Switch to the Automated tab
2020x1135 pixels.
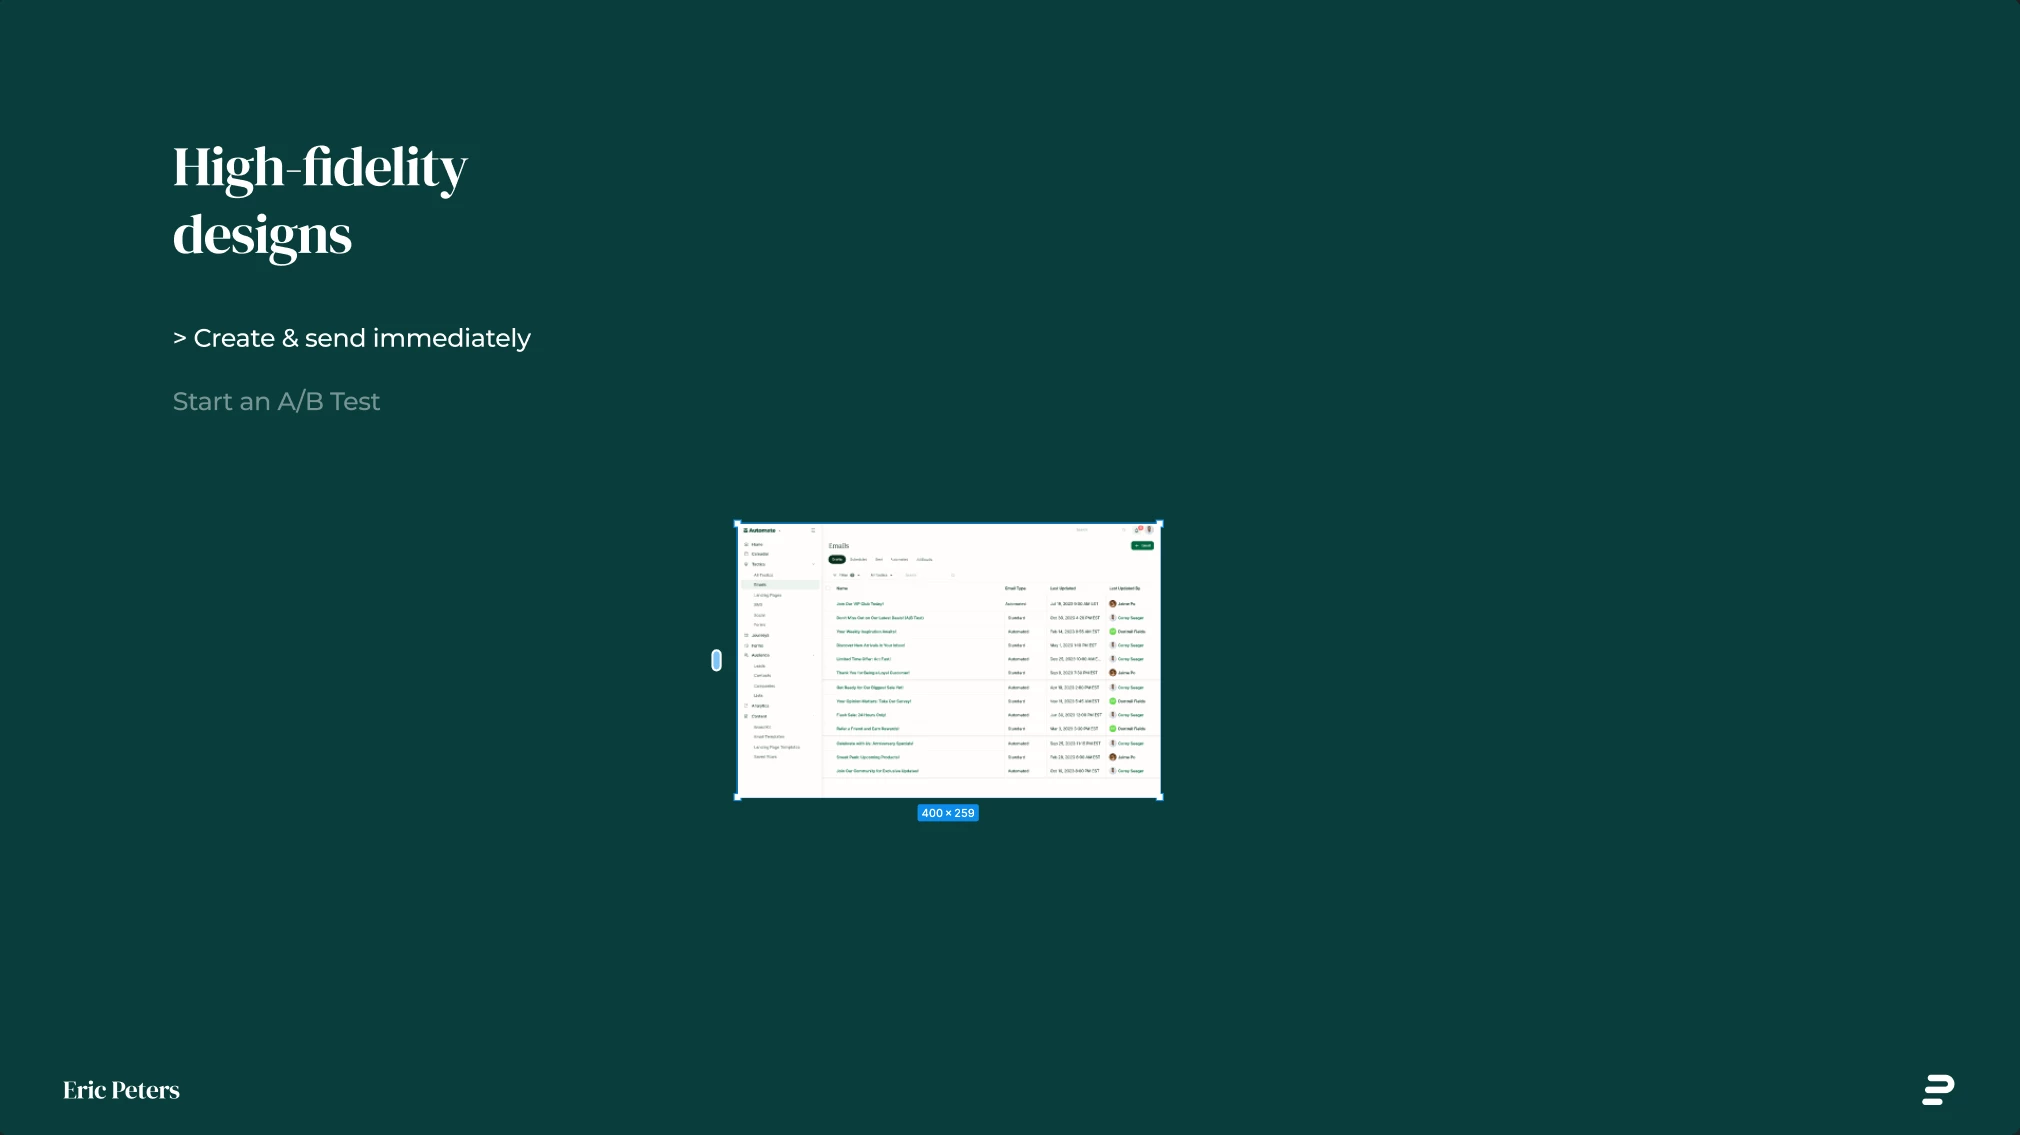point(899,559)
